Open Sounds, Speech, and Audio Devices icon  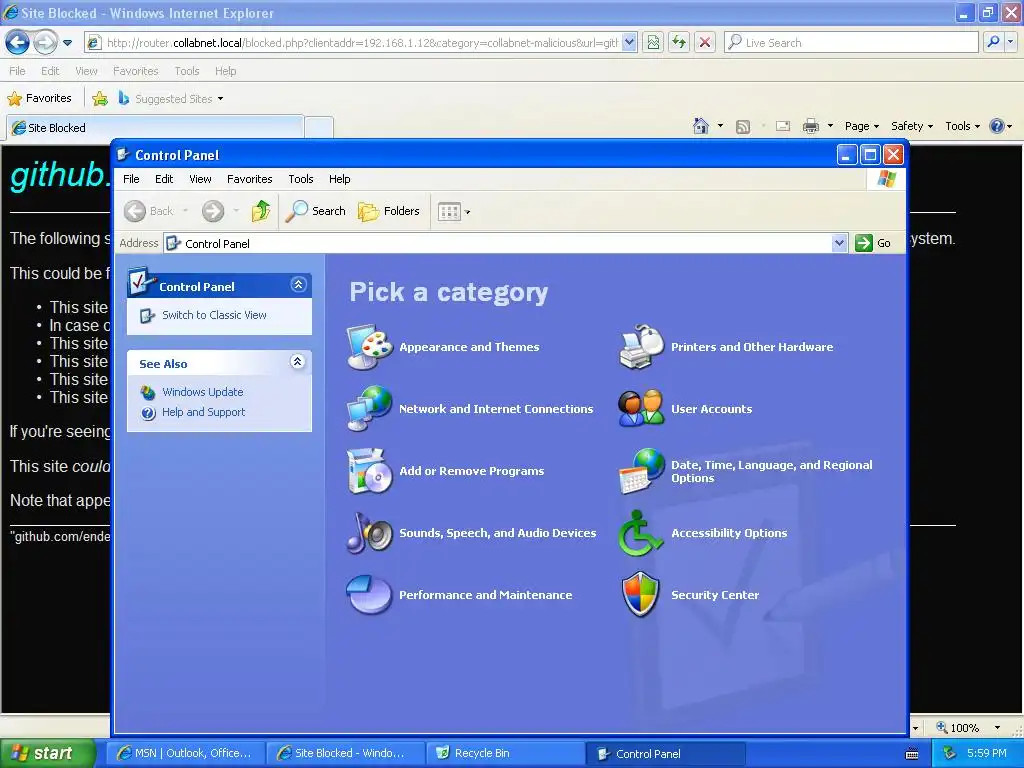(370, 533)
